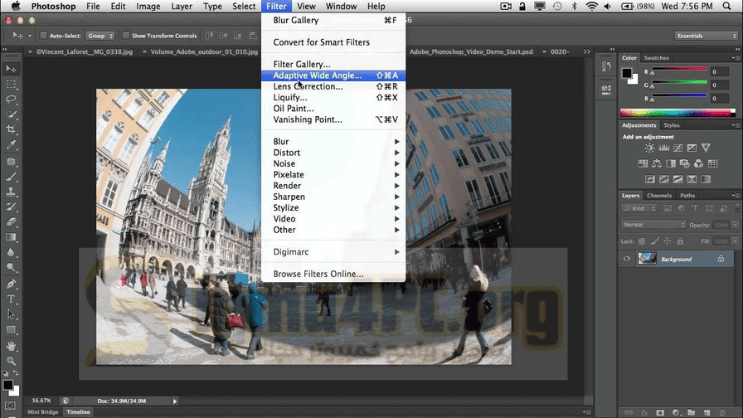Toggle pixel layer filter icon
This screenshot has height=418, width=743.
[x=667, y=208]
